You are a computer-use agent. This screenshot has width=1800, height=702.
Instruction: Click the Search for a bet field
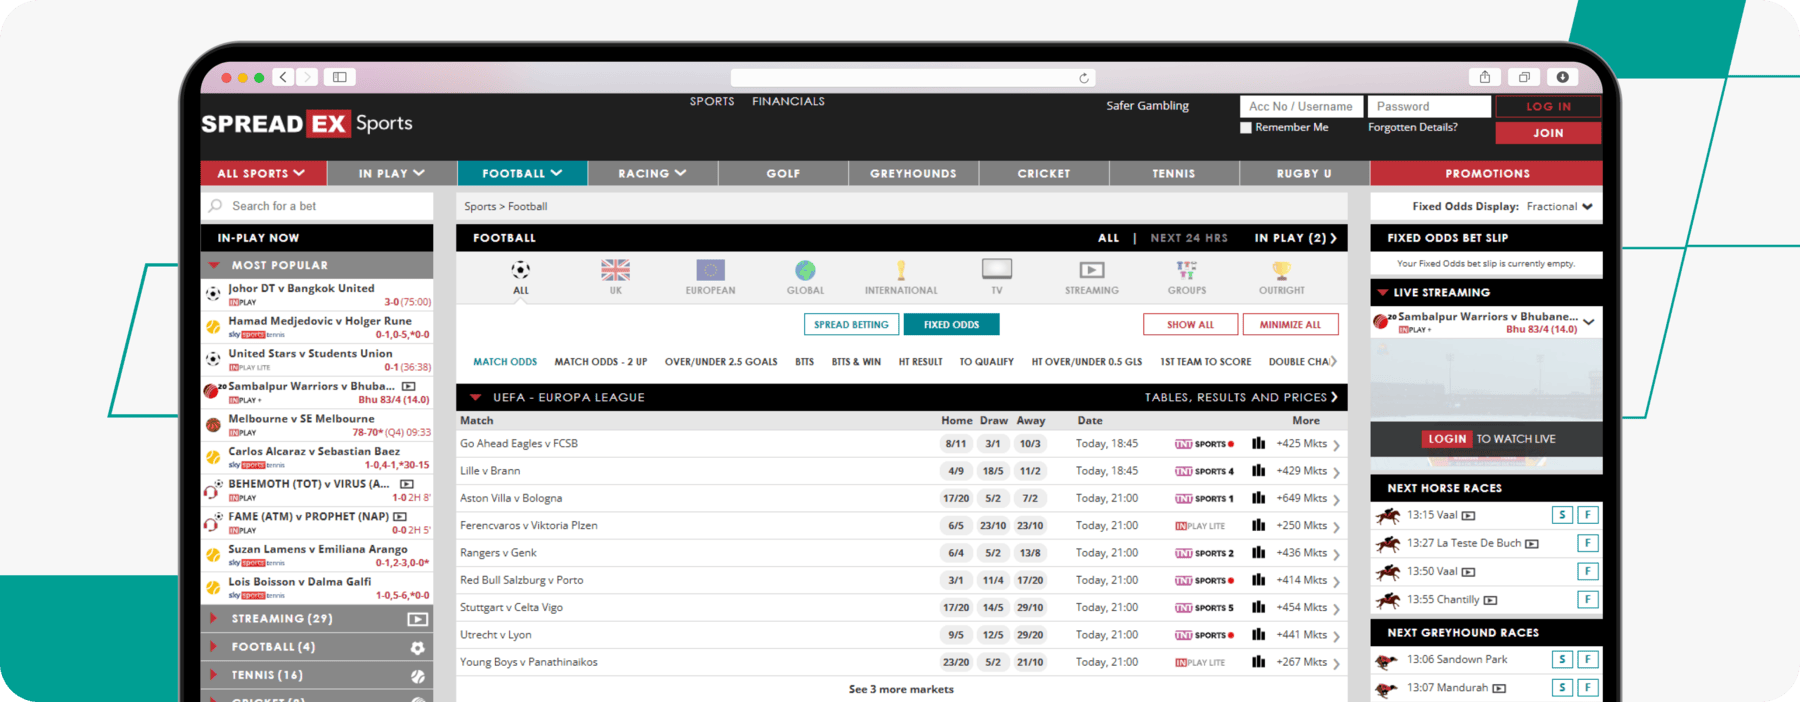coord(317,206)
